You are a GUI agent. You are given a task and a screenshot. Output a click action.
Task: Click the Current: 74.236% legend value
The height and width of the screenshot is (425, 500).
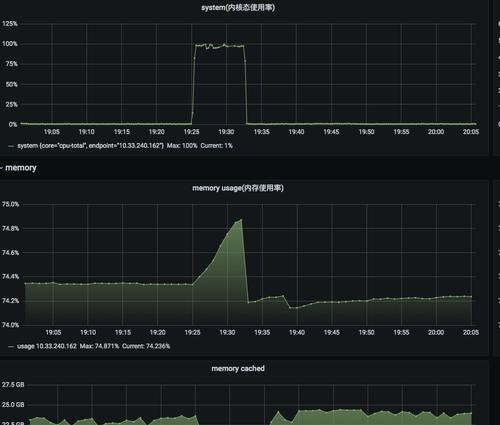click(x=146, y=346)
